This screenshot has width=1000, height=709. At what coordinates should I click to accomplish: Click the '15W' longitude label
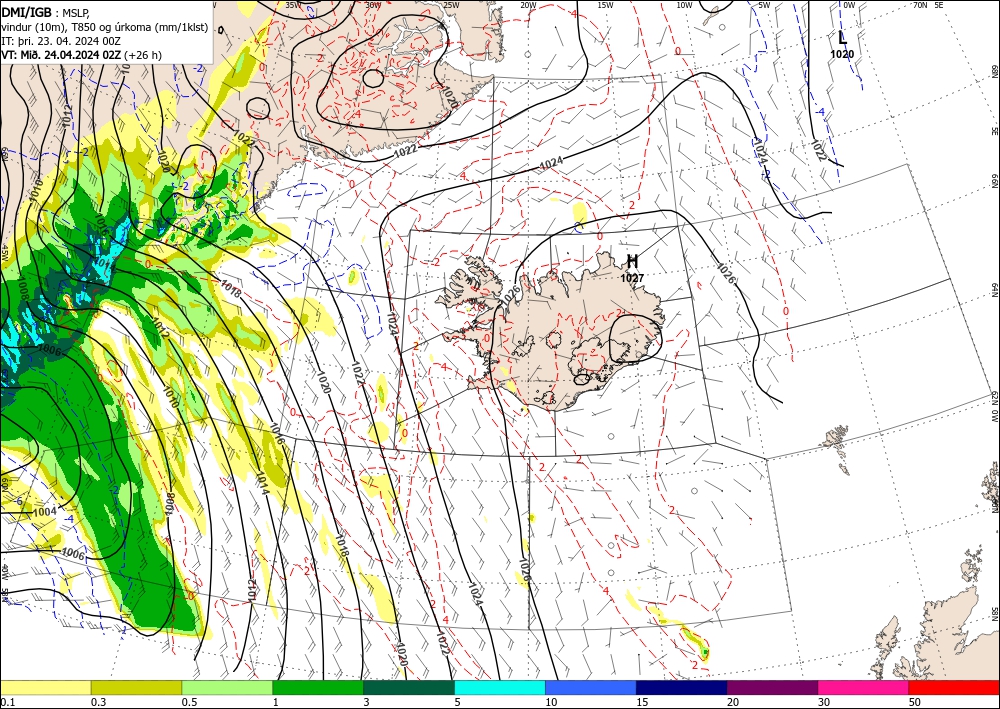pyautogui.click(x=606, y=5)
